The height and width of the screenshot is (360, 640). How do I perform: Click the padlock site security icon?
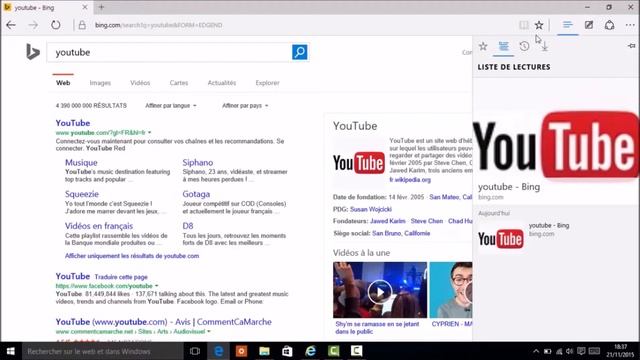82,25
